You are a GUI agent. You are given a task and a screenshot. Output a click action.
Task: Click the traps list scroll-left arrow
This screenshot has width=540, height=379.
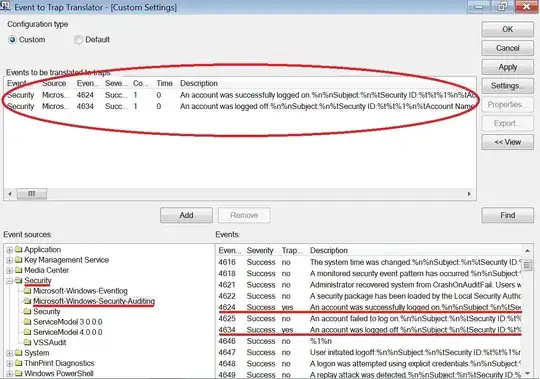click(10, 194)
